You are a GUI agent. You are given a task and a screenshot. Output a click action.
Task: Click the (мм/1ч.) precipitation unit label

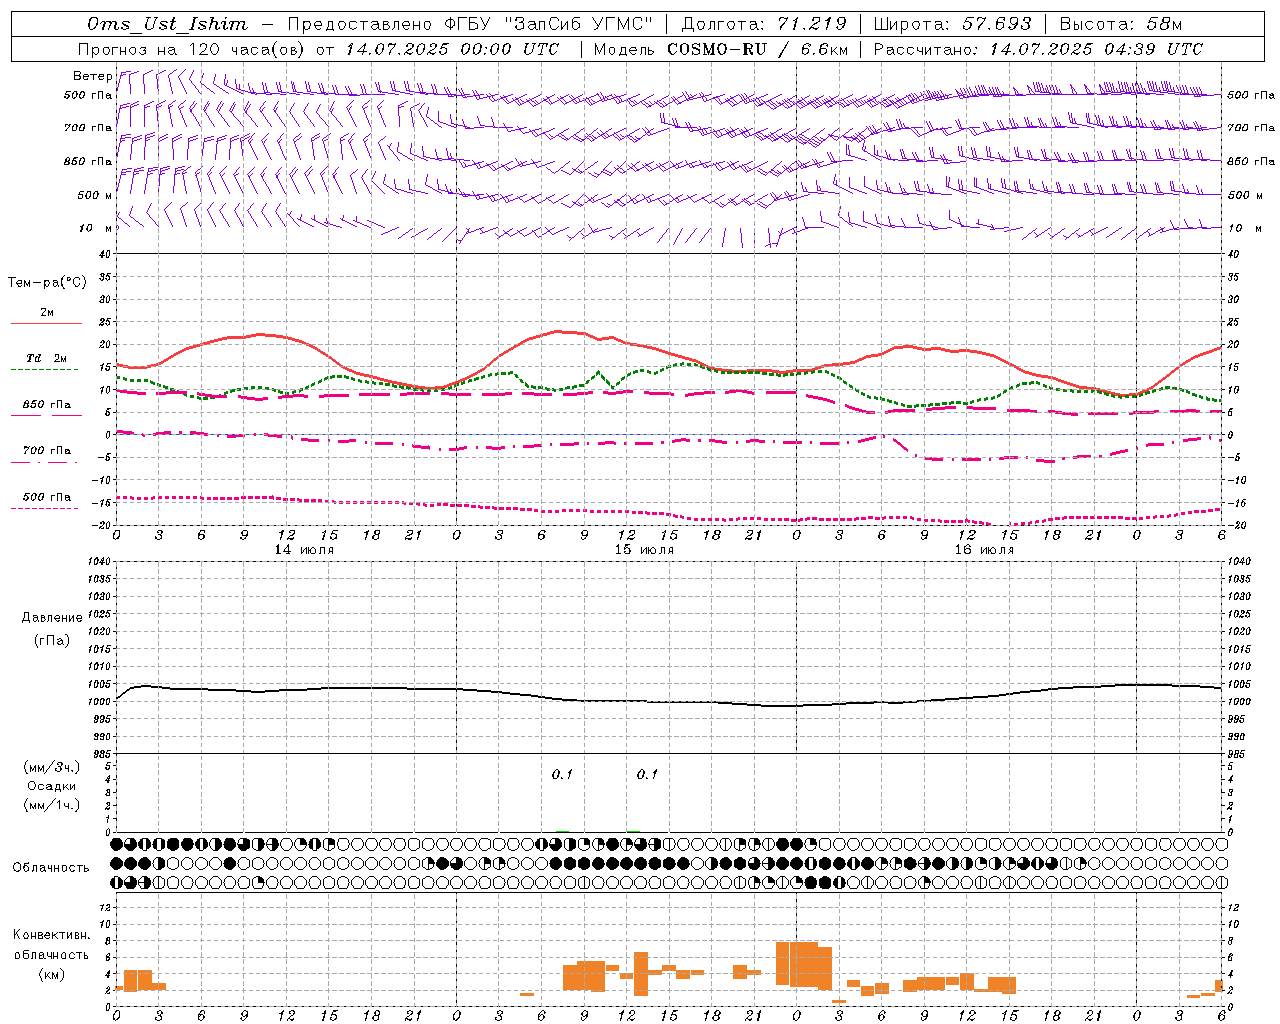coord(52,805)
